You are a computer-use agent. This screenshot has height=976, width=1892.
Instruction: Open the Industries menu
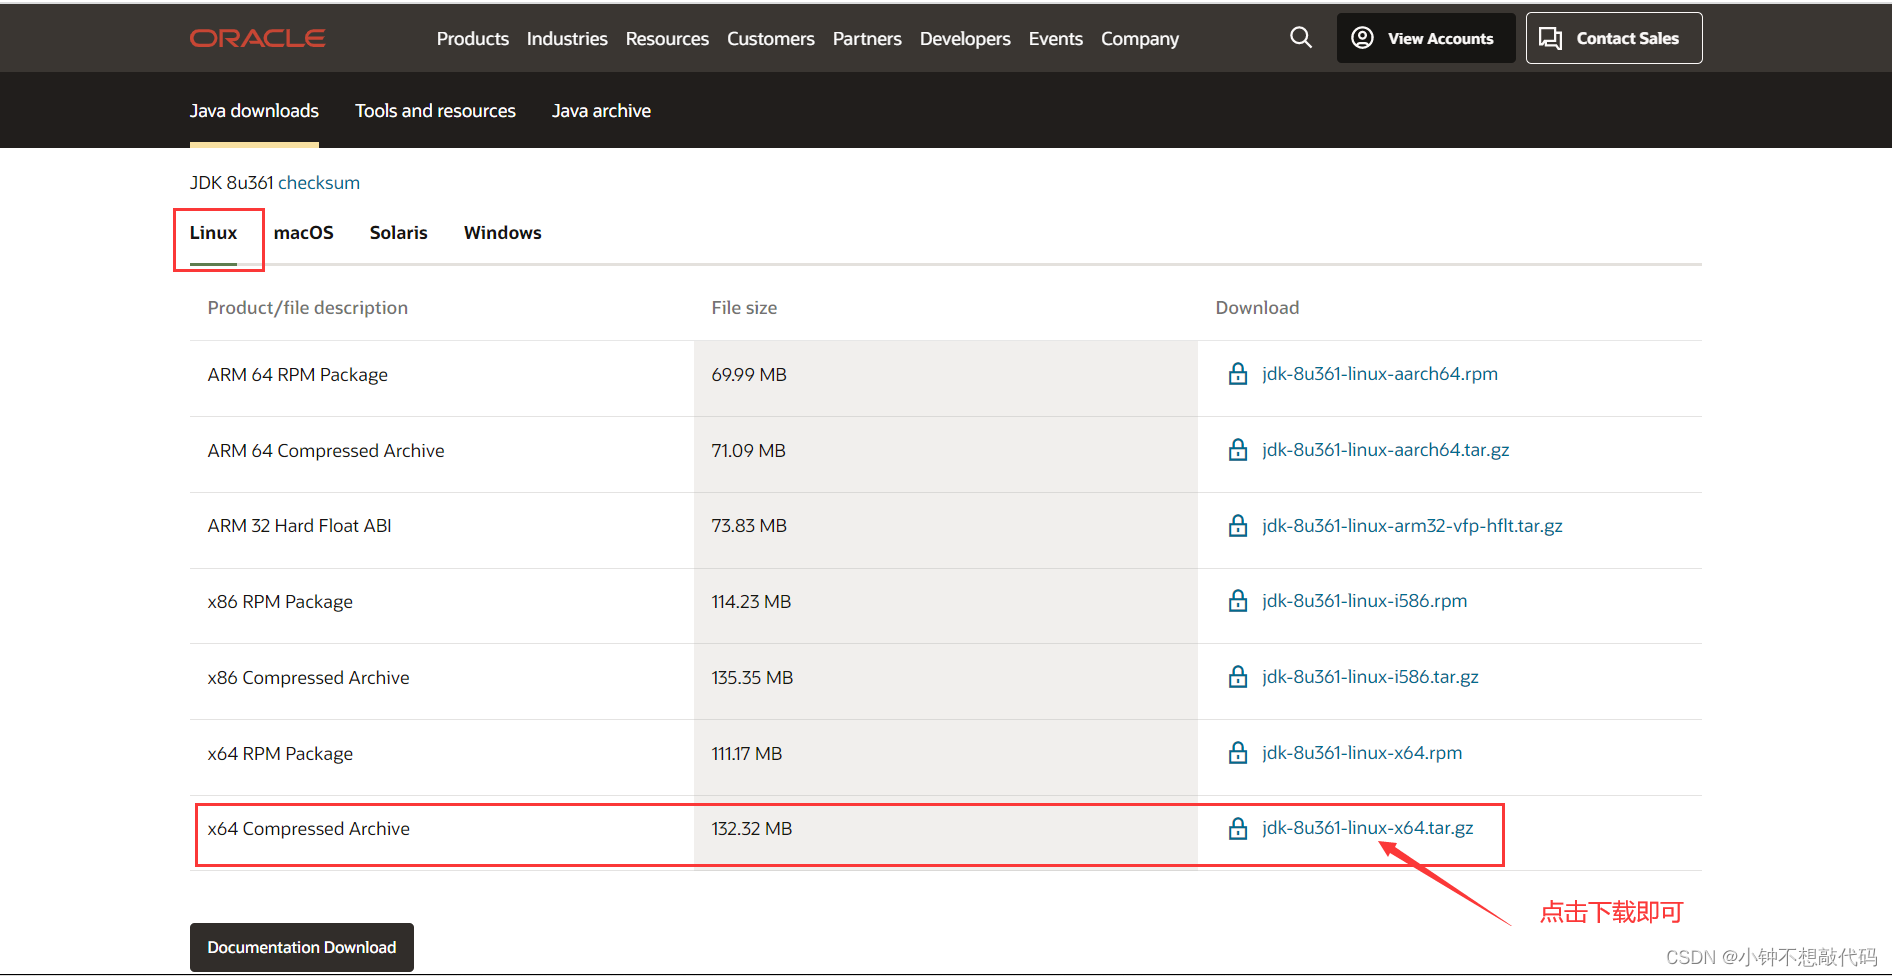(567, 39)
